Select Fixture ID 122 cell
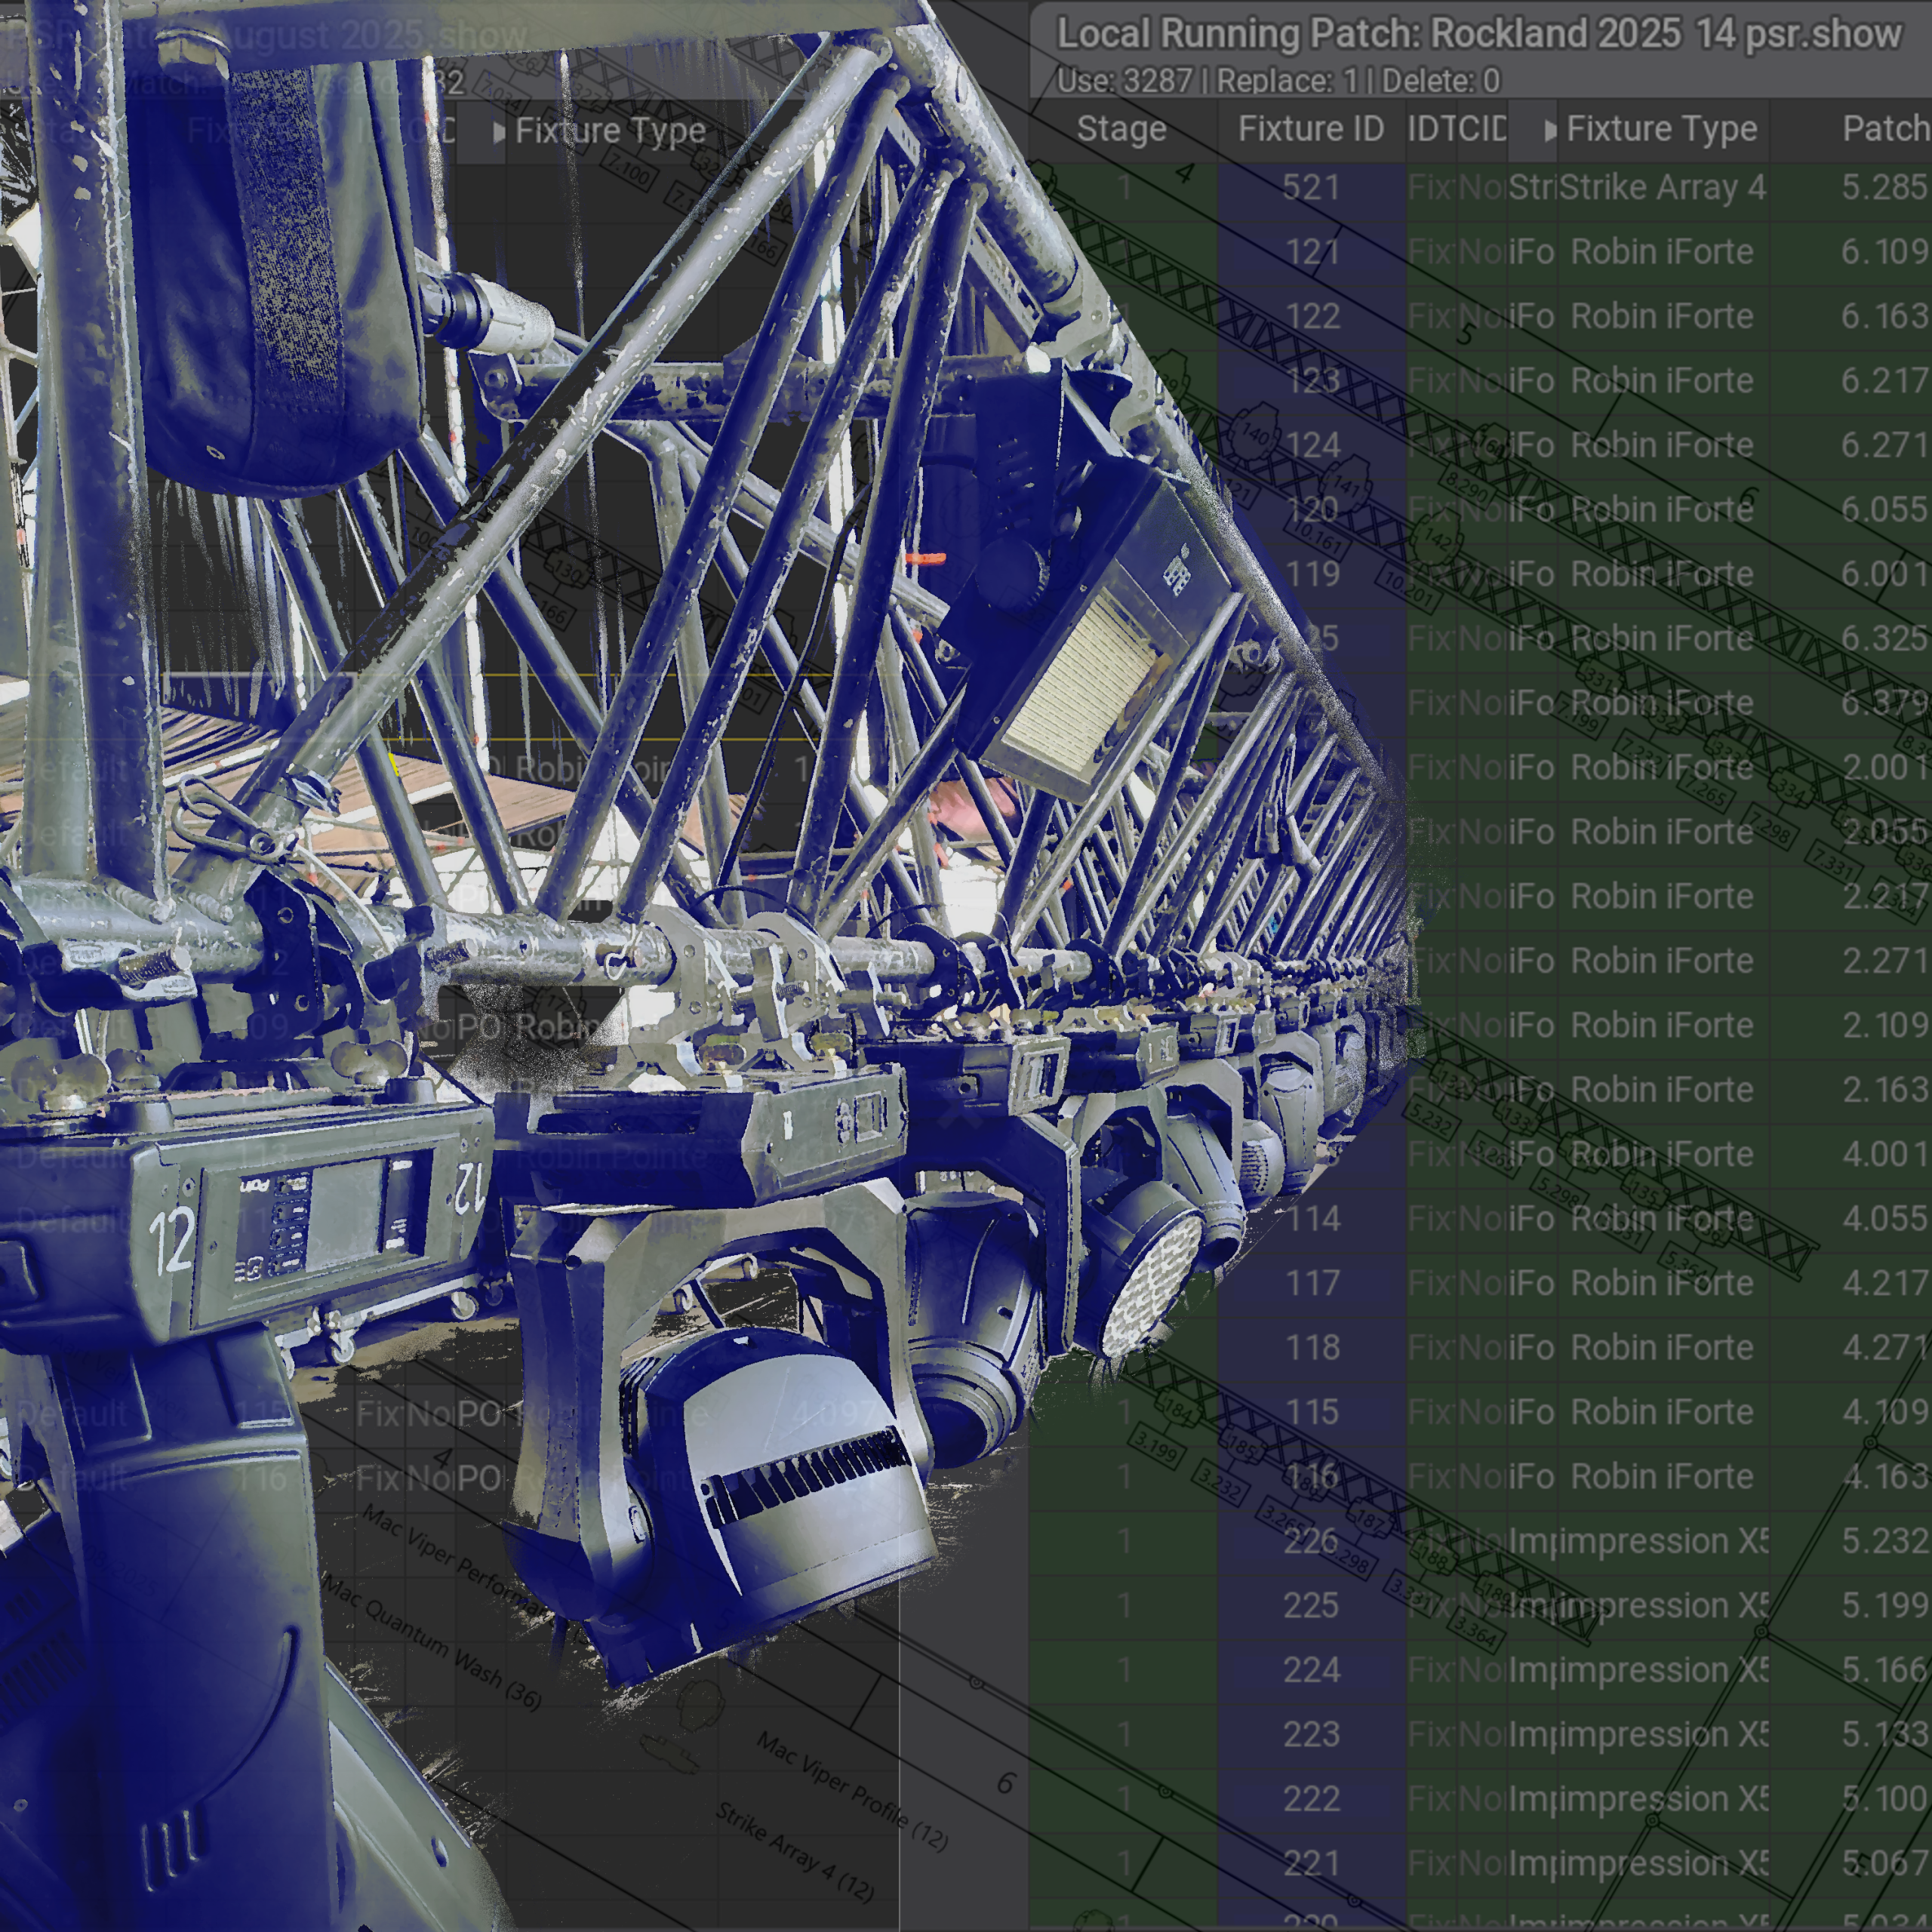Image resolution: width=1932 pixels, height=1932 pixels. [x=1311, y=317]
